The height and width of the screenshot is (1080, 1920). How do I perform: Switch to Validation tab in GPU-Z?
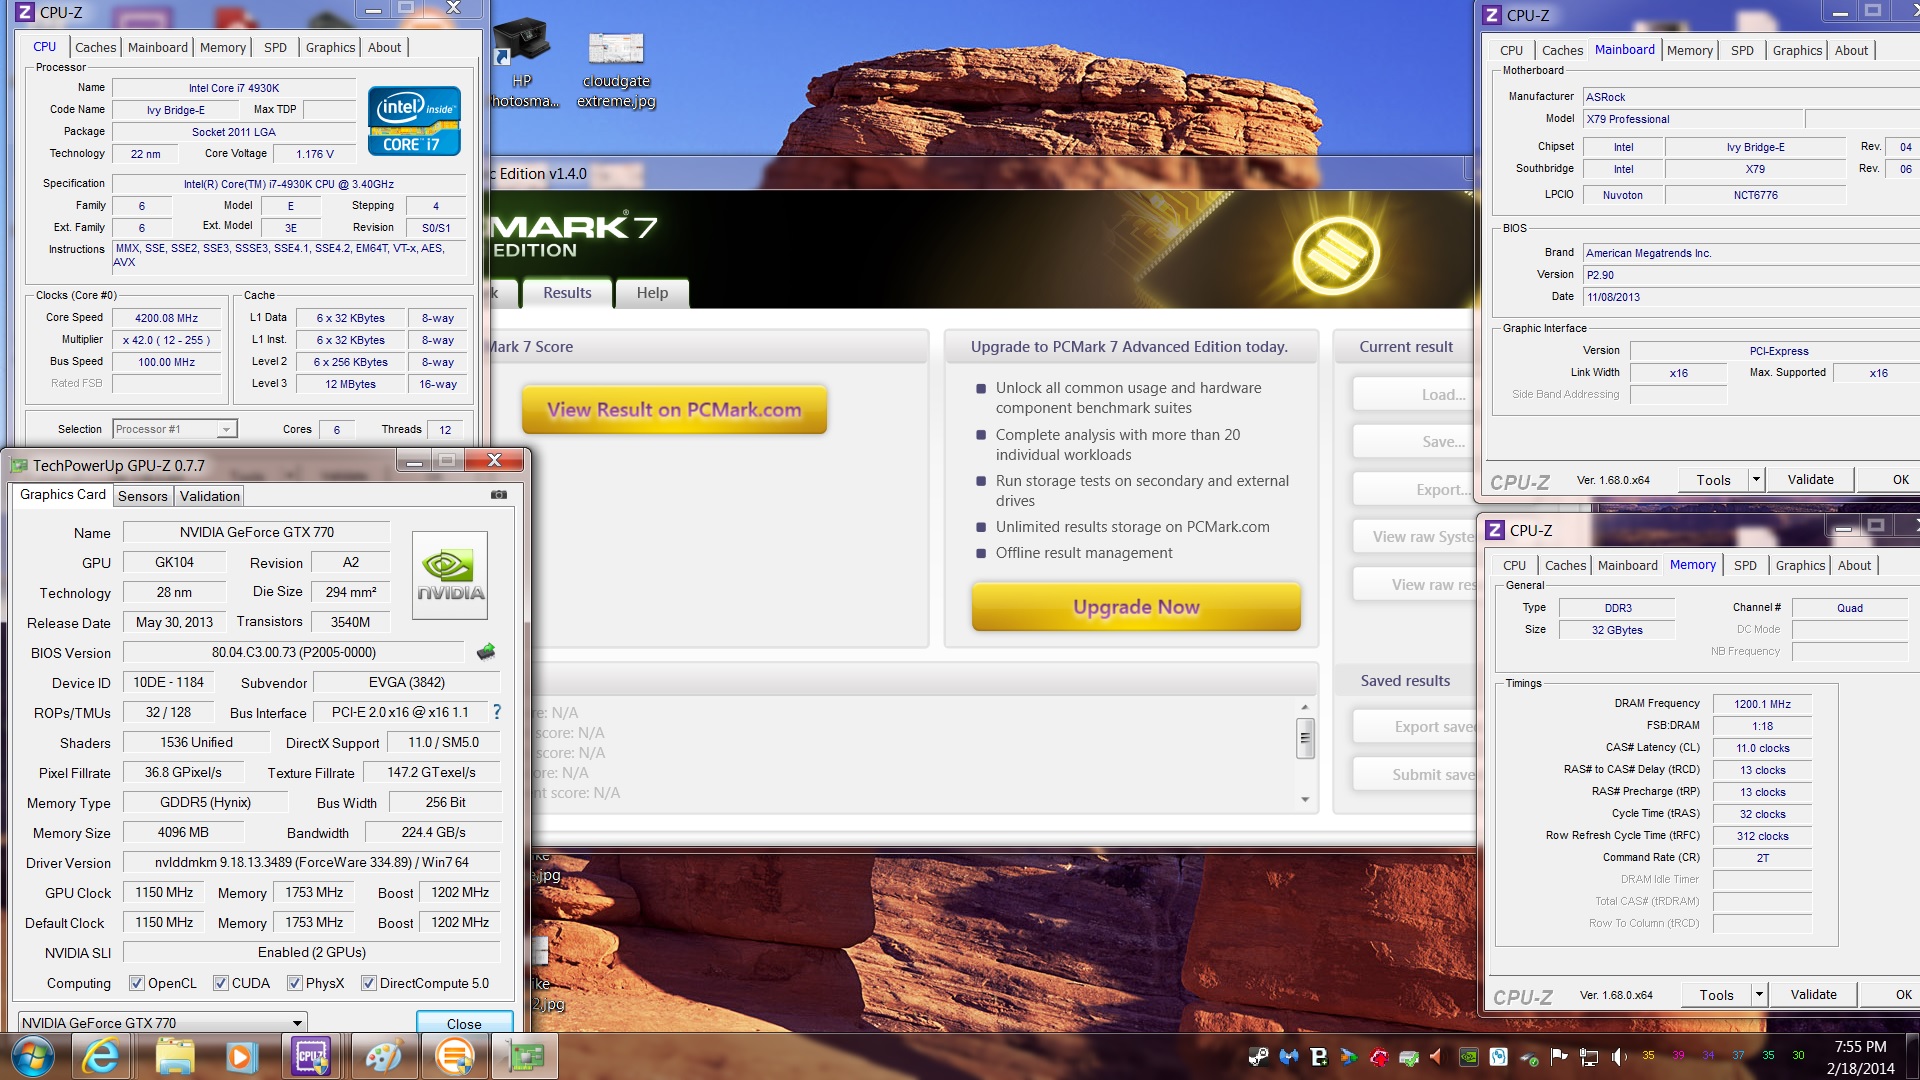click(210, 496)
